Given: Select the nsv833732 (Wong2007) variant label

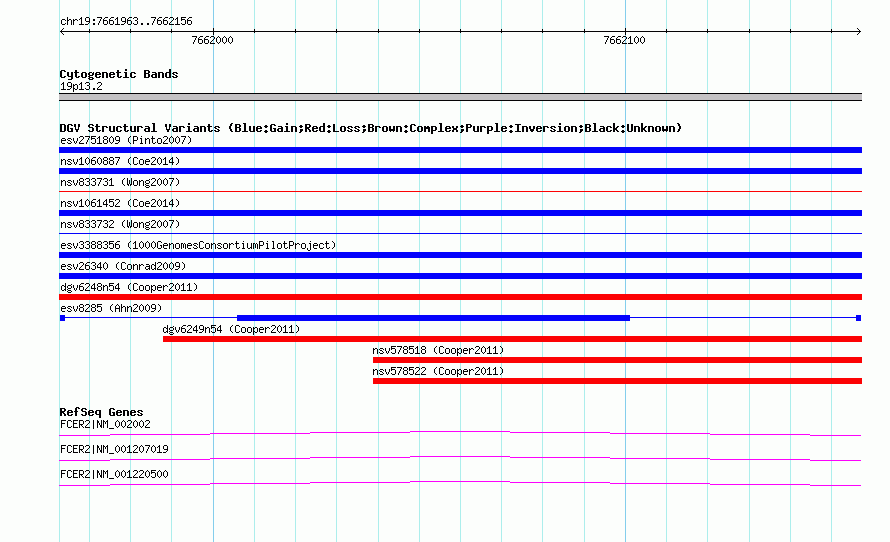Looking at the screenshot, I should point(120,224).
